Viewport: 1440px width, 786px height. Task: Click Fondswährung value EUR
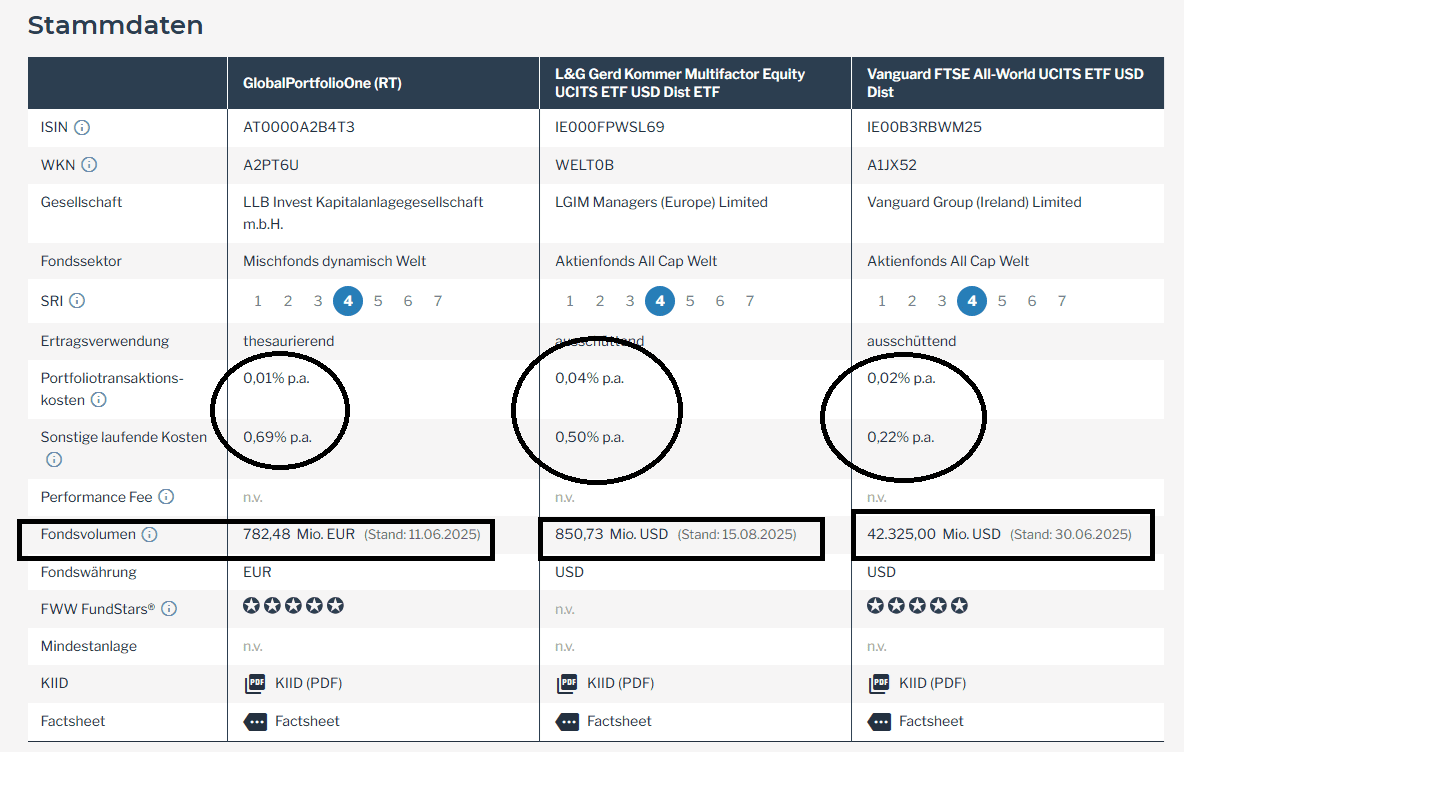tap(257, 572)
